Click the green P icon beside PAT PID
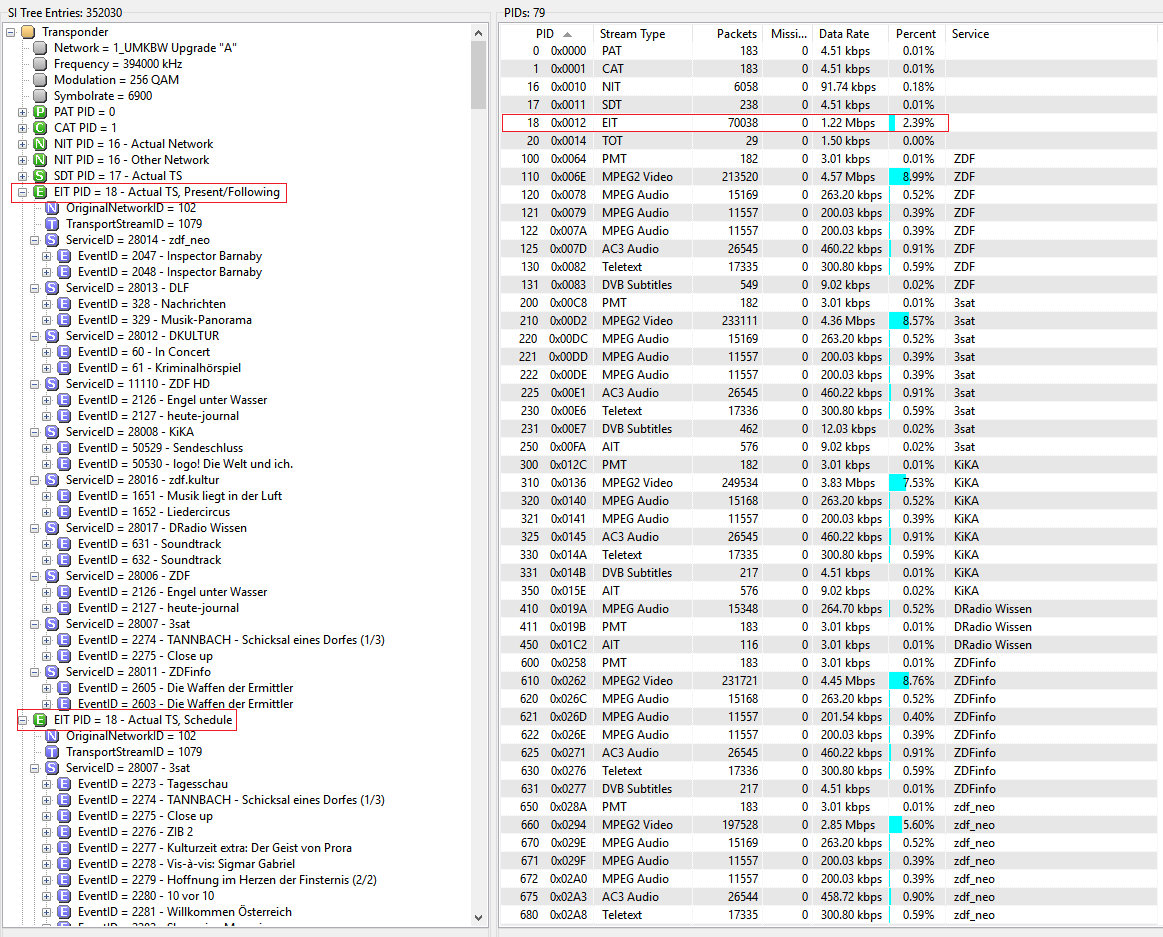The width and height of the screenshot is (1163, 937). point(40,112)
